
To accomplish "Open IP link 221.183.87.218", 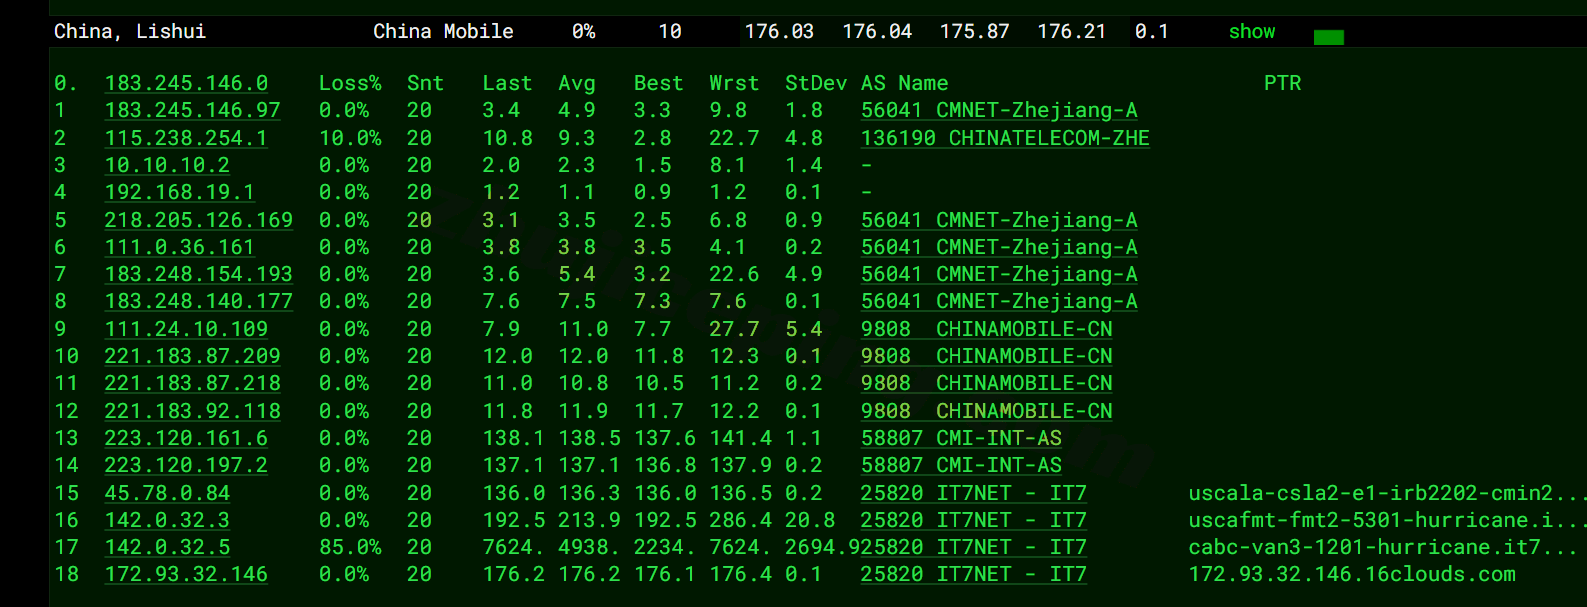I will [192, 384].
